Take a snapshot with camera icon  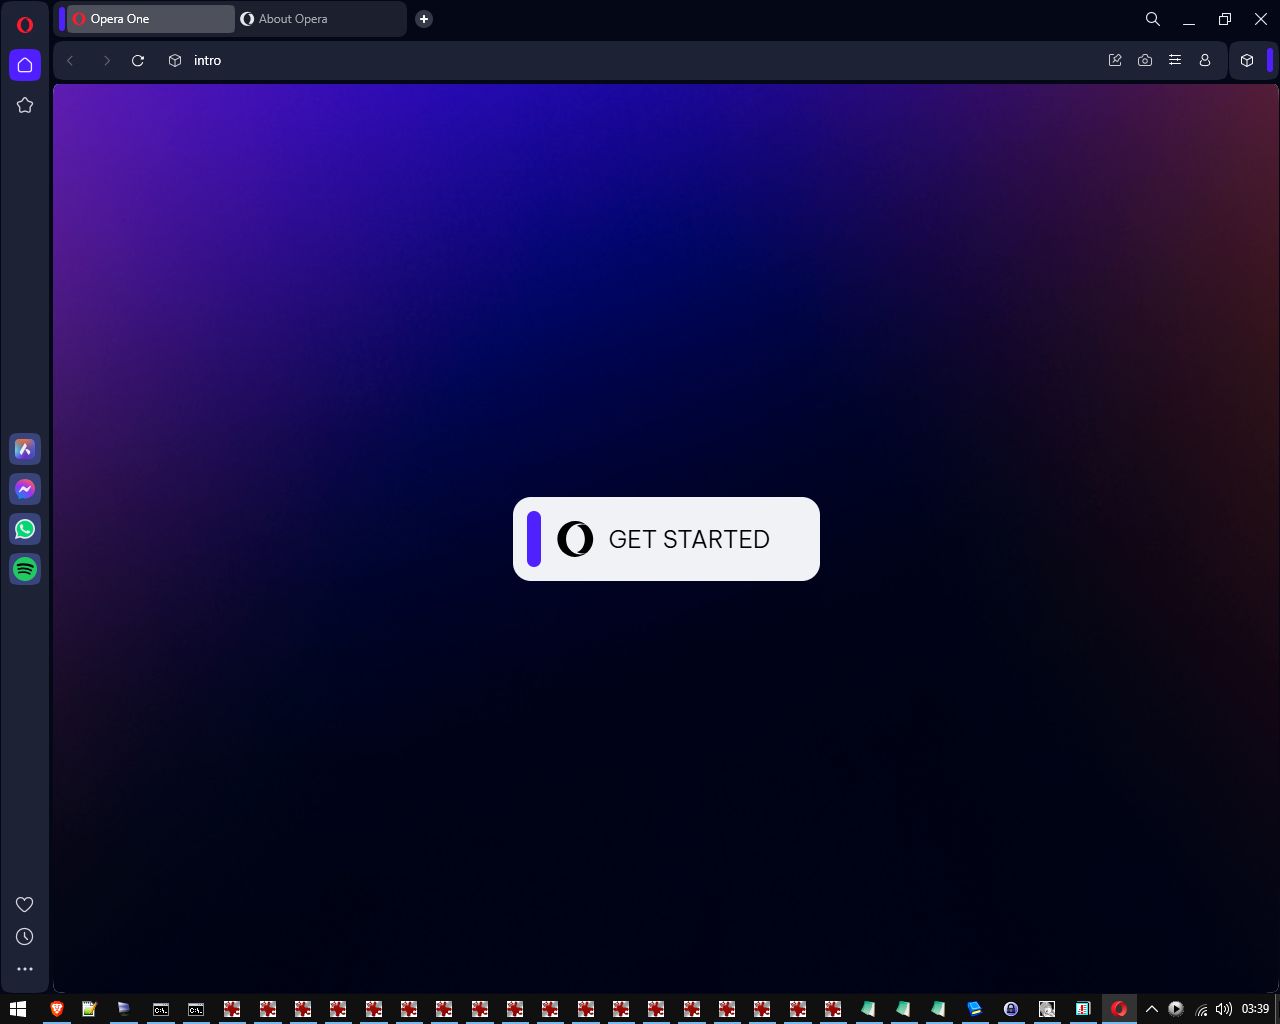[1145, 61]
